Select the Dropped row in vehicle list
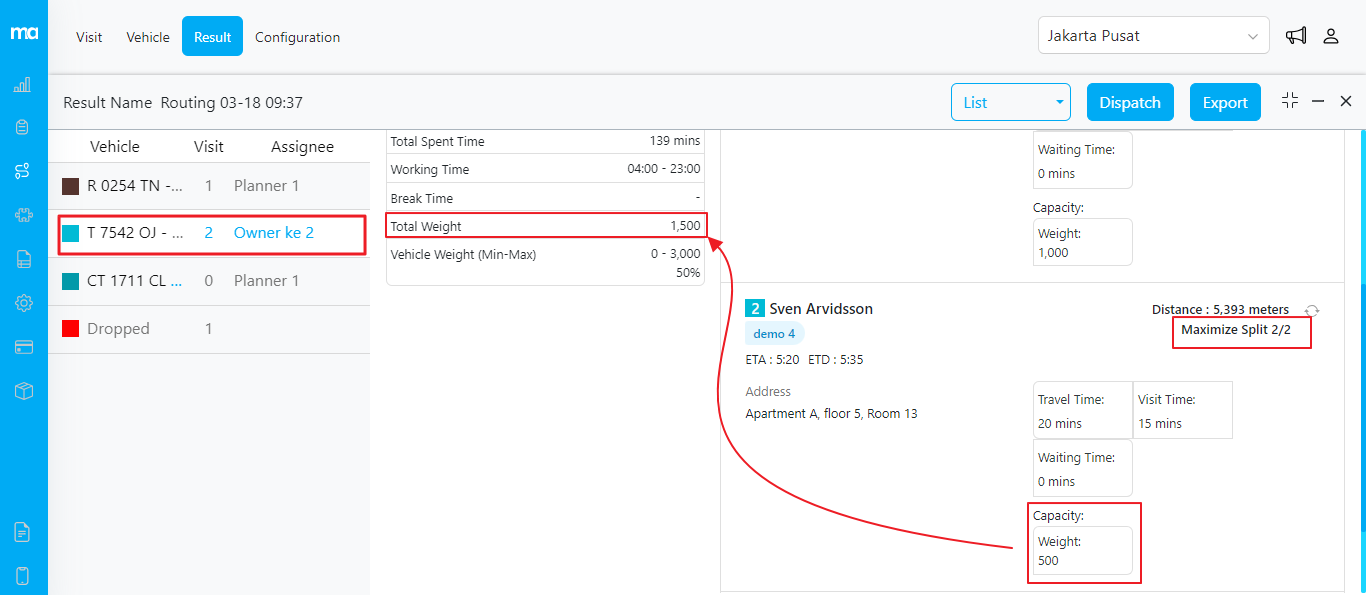Screen dimensions: 1366x595 coord(118,329)
